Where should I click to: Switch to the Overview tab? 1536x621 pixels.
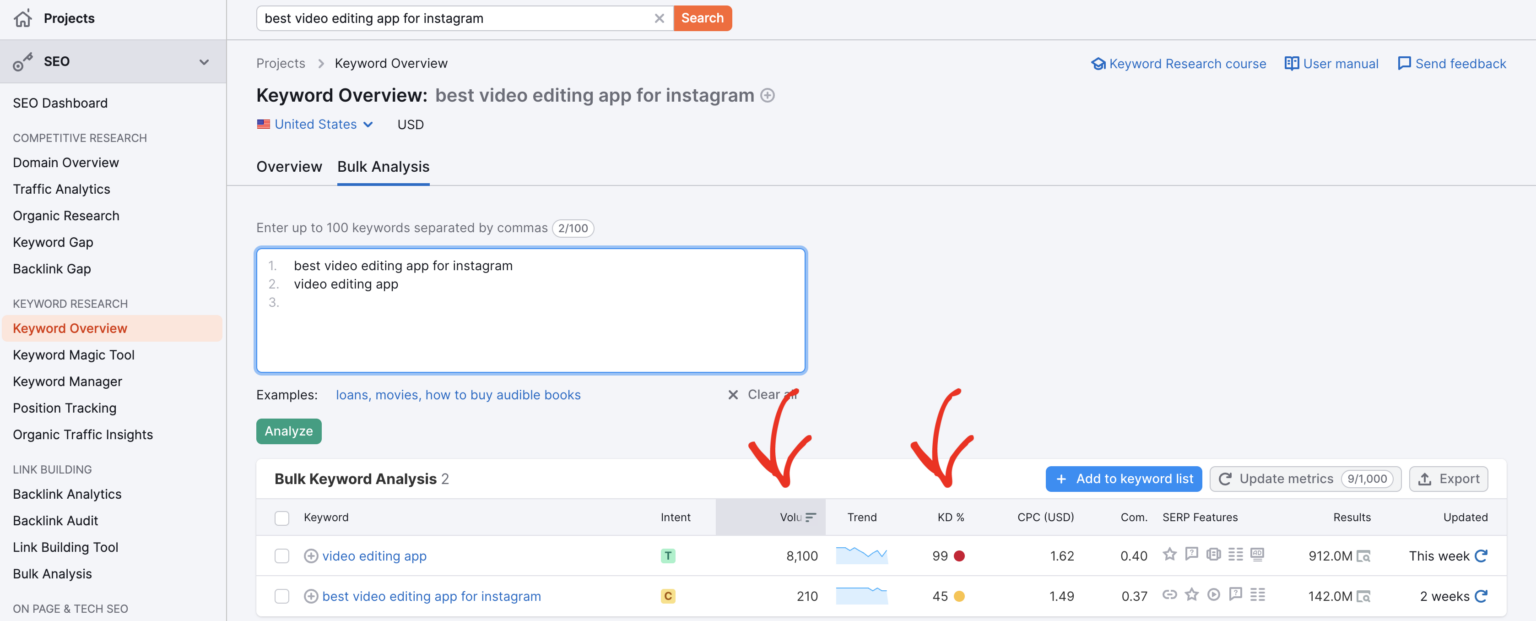(x=289, y=167)
